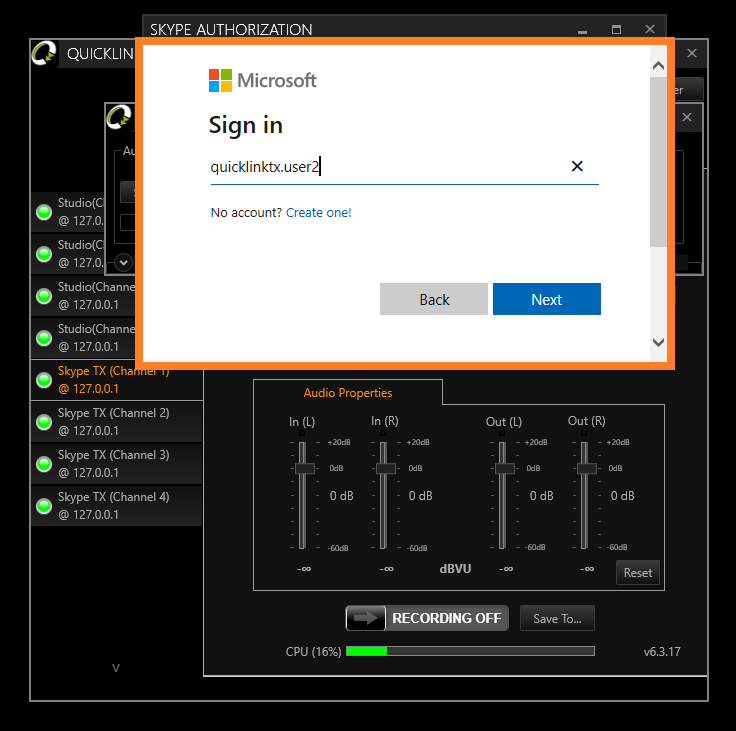
Task: Click the Sign in heading
Action: pyautogui.click(x=245, y=125)
